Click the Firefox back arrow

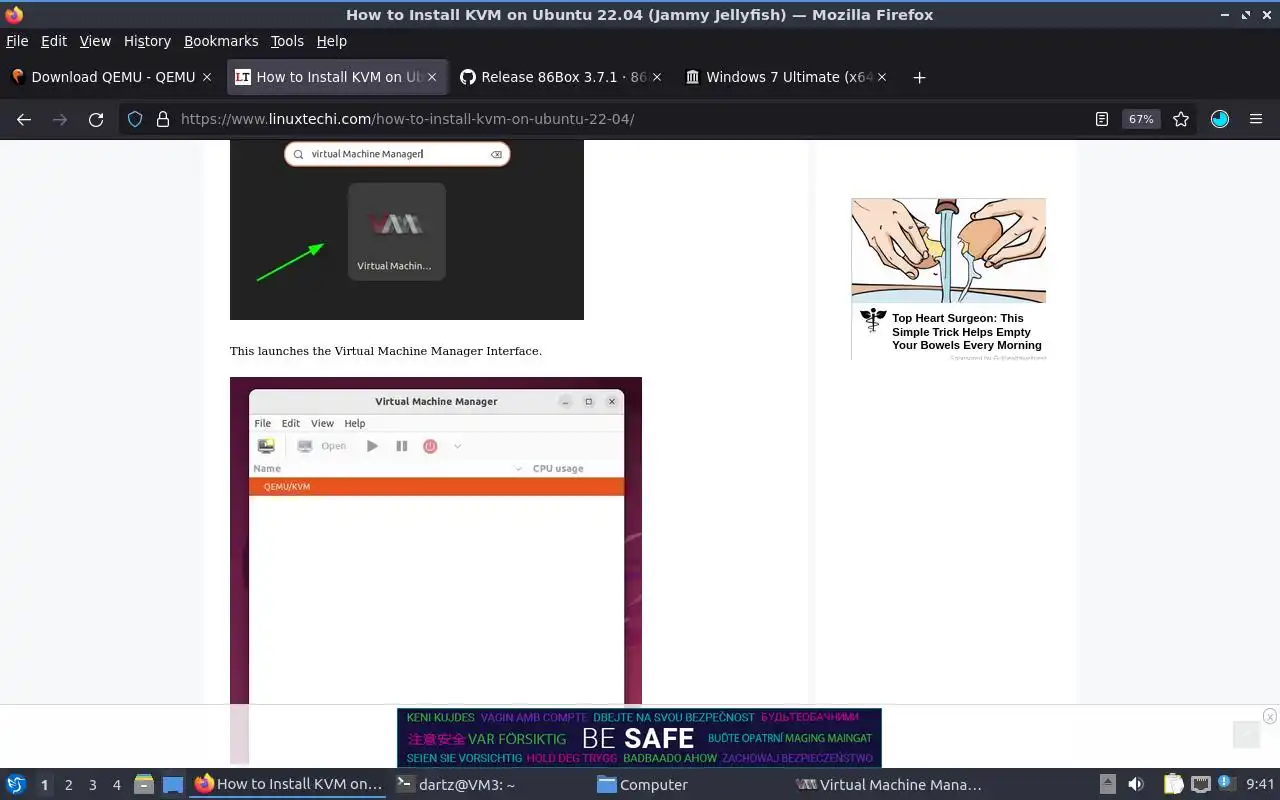coord(24,119)
